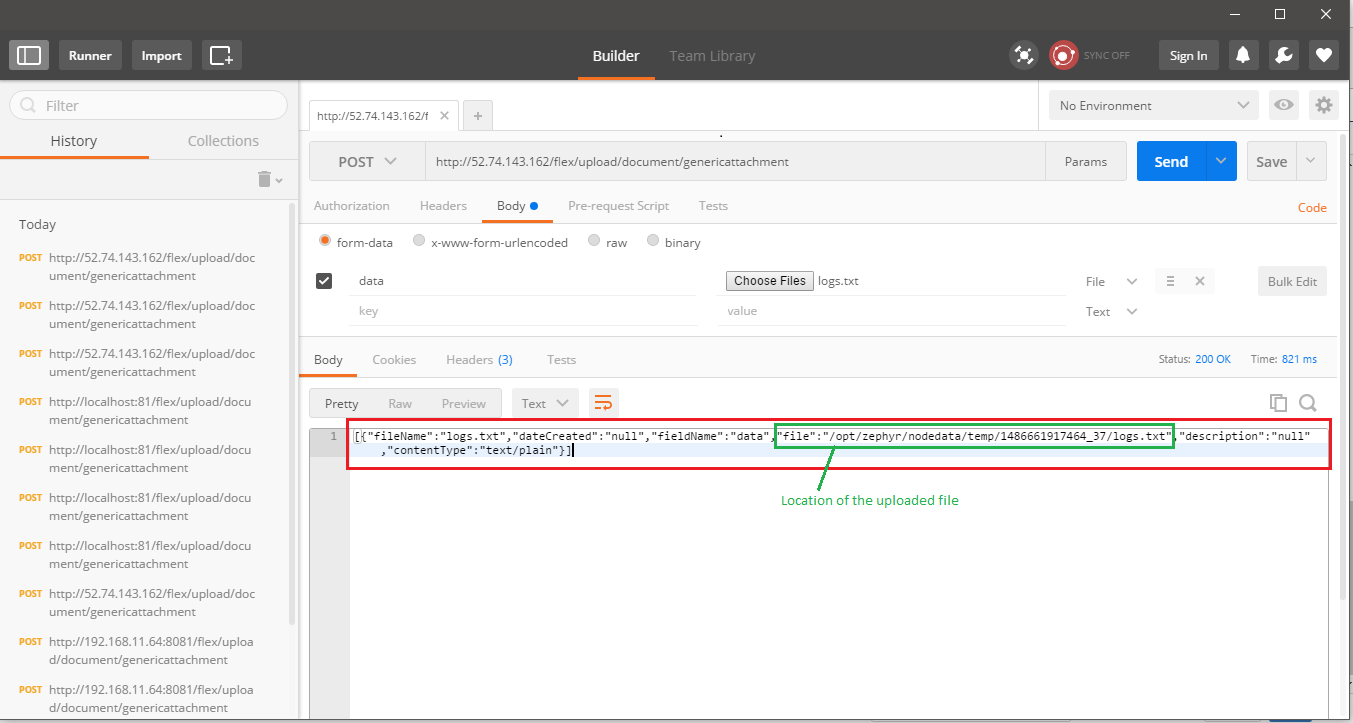1353x723 pixels.
Task: Click manage environments gear icon
Action: pyautogui.click(x=1324, y=105)
